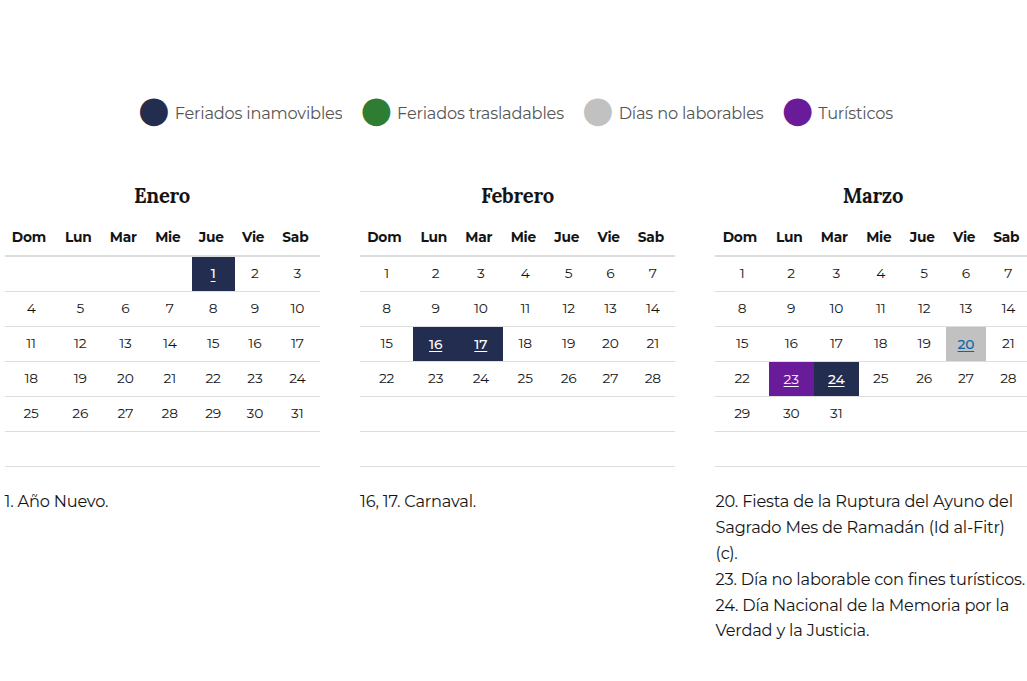
Task: Select February 16 Carnaval date
Action: pos(435,344)
